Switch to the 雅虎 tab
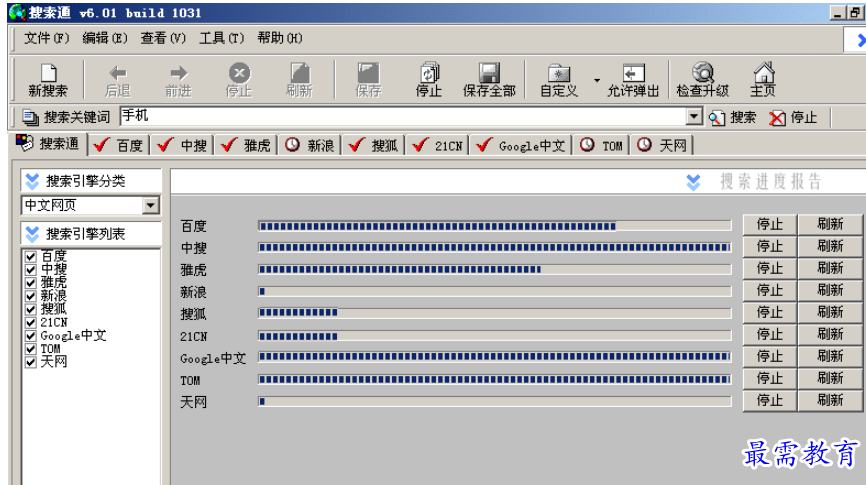Image resolution: width=866 pixels, height=485 pixels. click(246, 145)
